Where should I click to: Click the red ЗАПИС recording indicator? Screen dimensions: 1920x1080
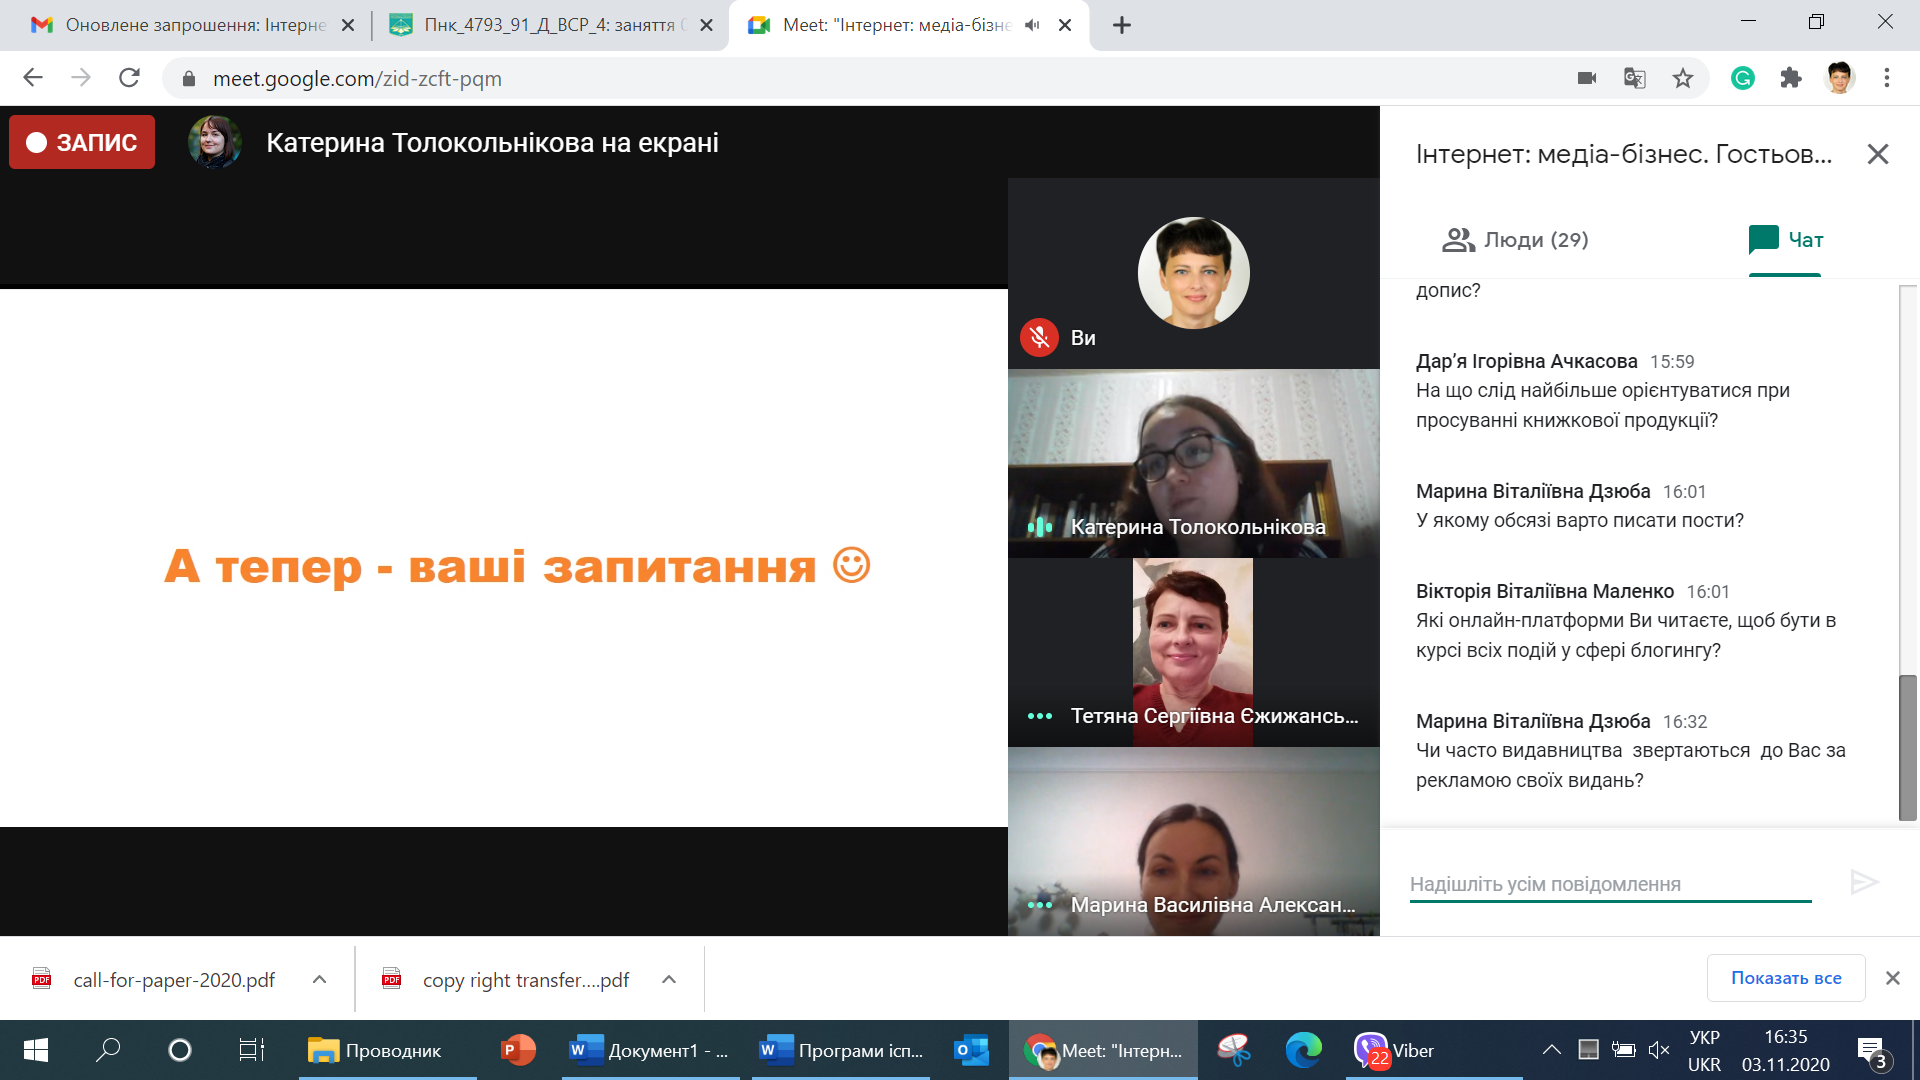click(82, 142)
